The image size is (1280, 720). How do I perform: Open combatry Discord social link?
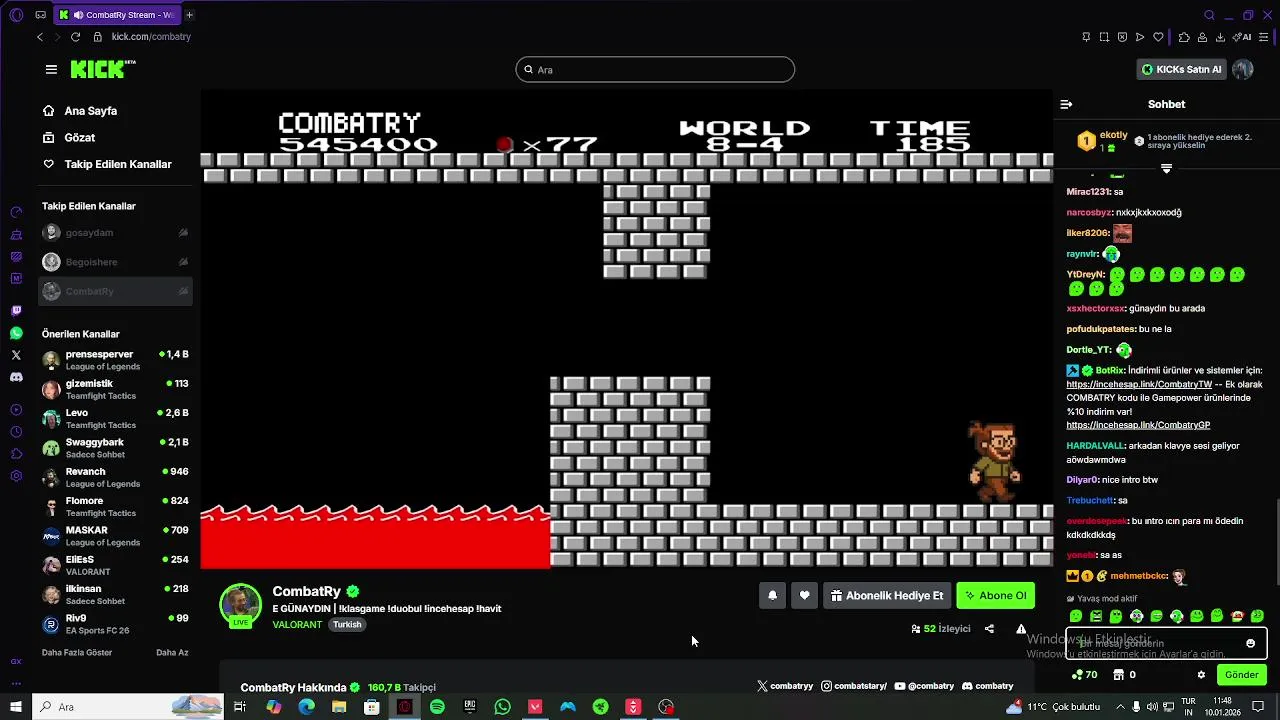tap(987, 686)
